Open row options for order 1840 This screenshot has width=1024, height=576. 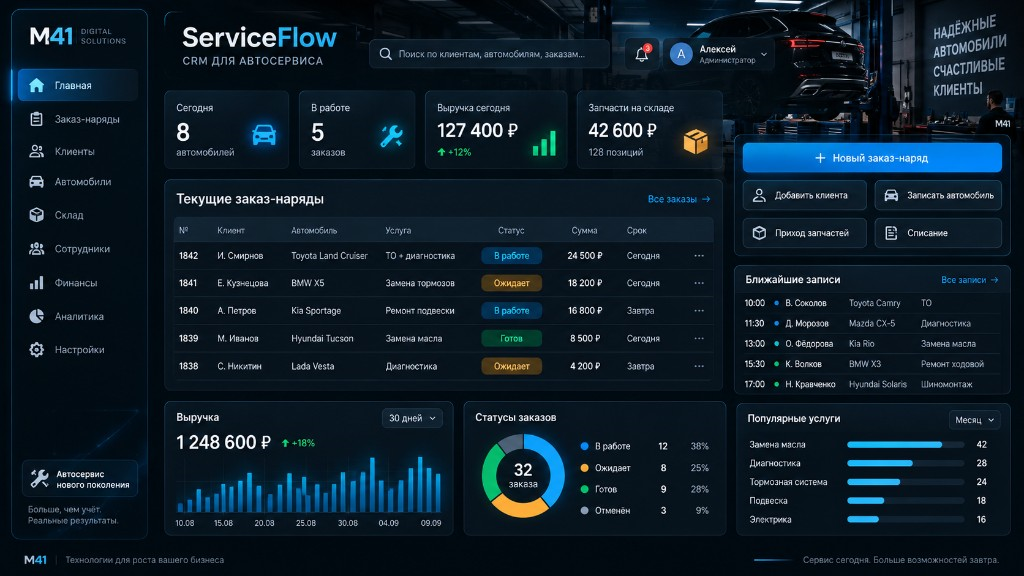(x=699, y=311)
